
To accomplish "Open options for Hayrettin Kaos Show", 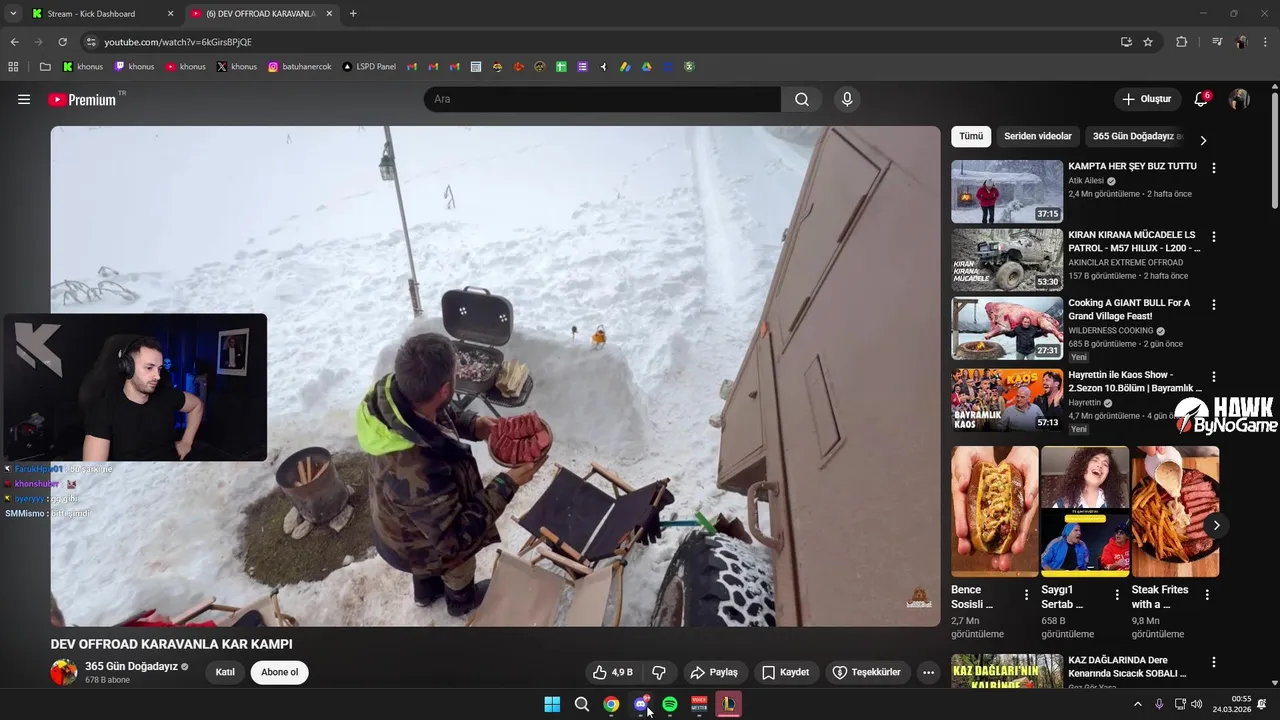I will pyautogui.click(x=1214, y=377).
